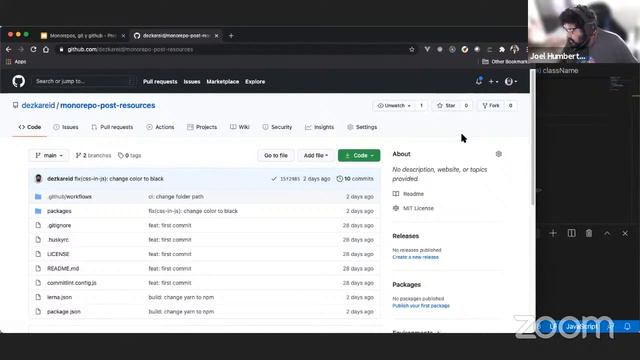Switch to the Code repository tab

click(29, 127)
